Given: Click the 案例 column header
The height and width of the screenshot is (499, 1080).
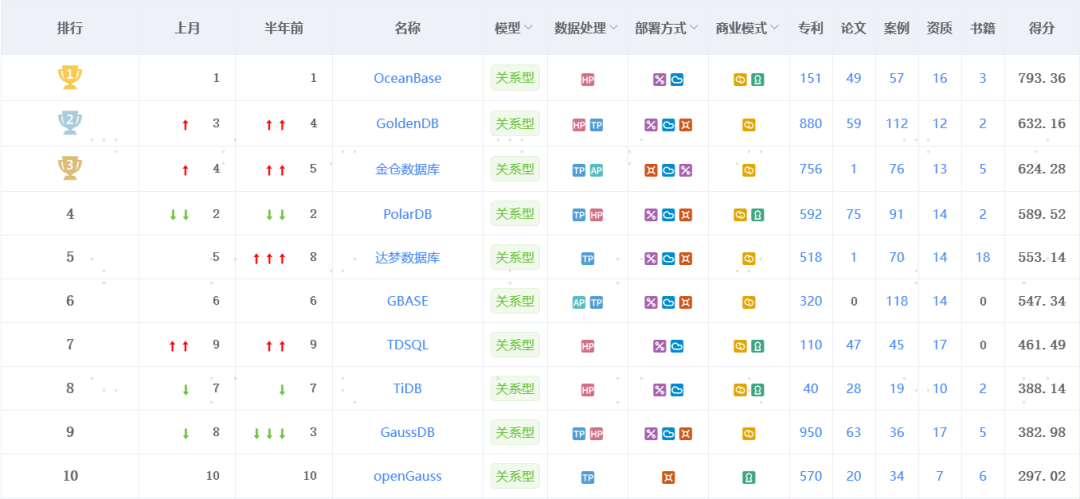Looking at the screenshot, I should click(x=896, y=28).
